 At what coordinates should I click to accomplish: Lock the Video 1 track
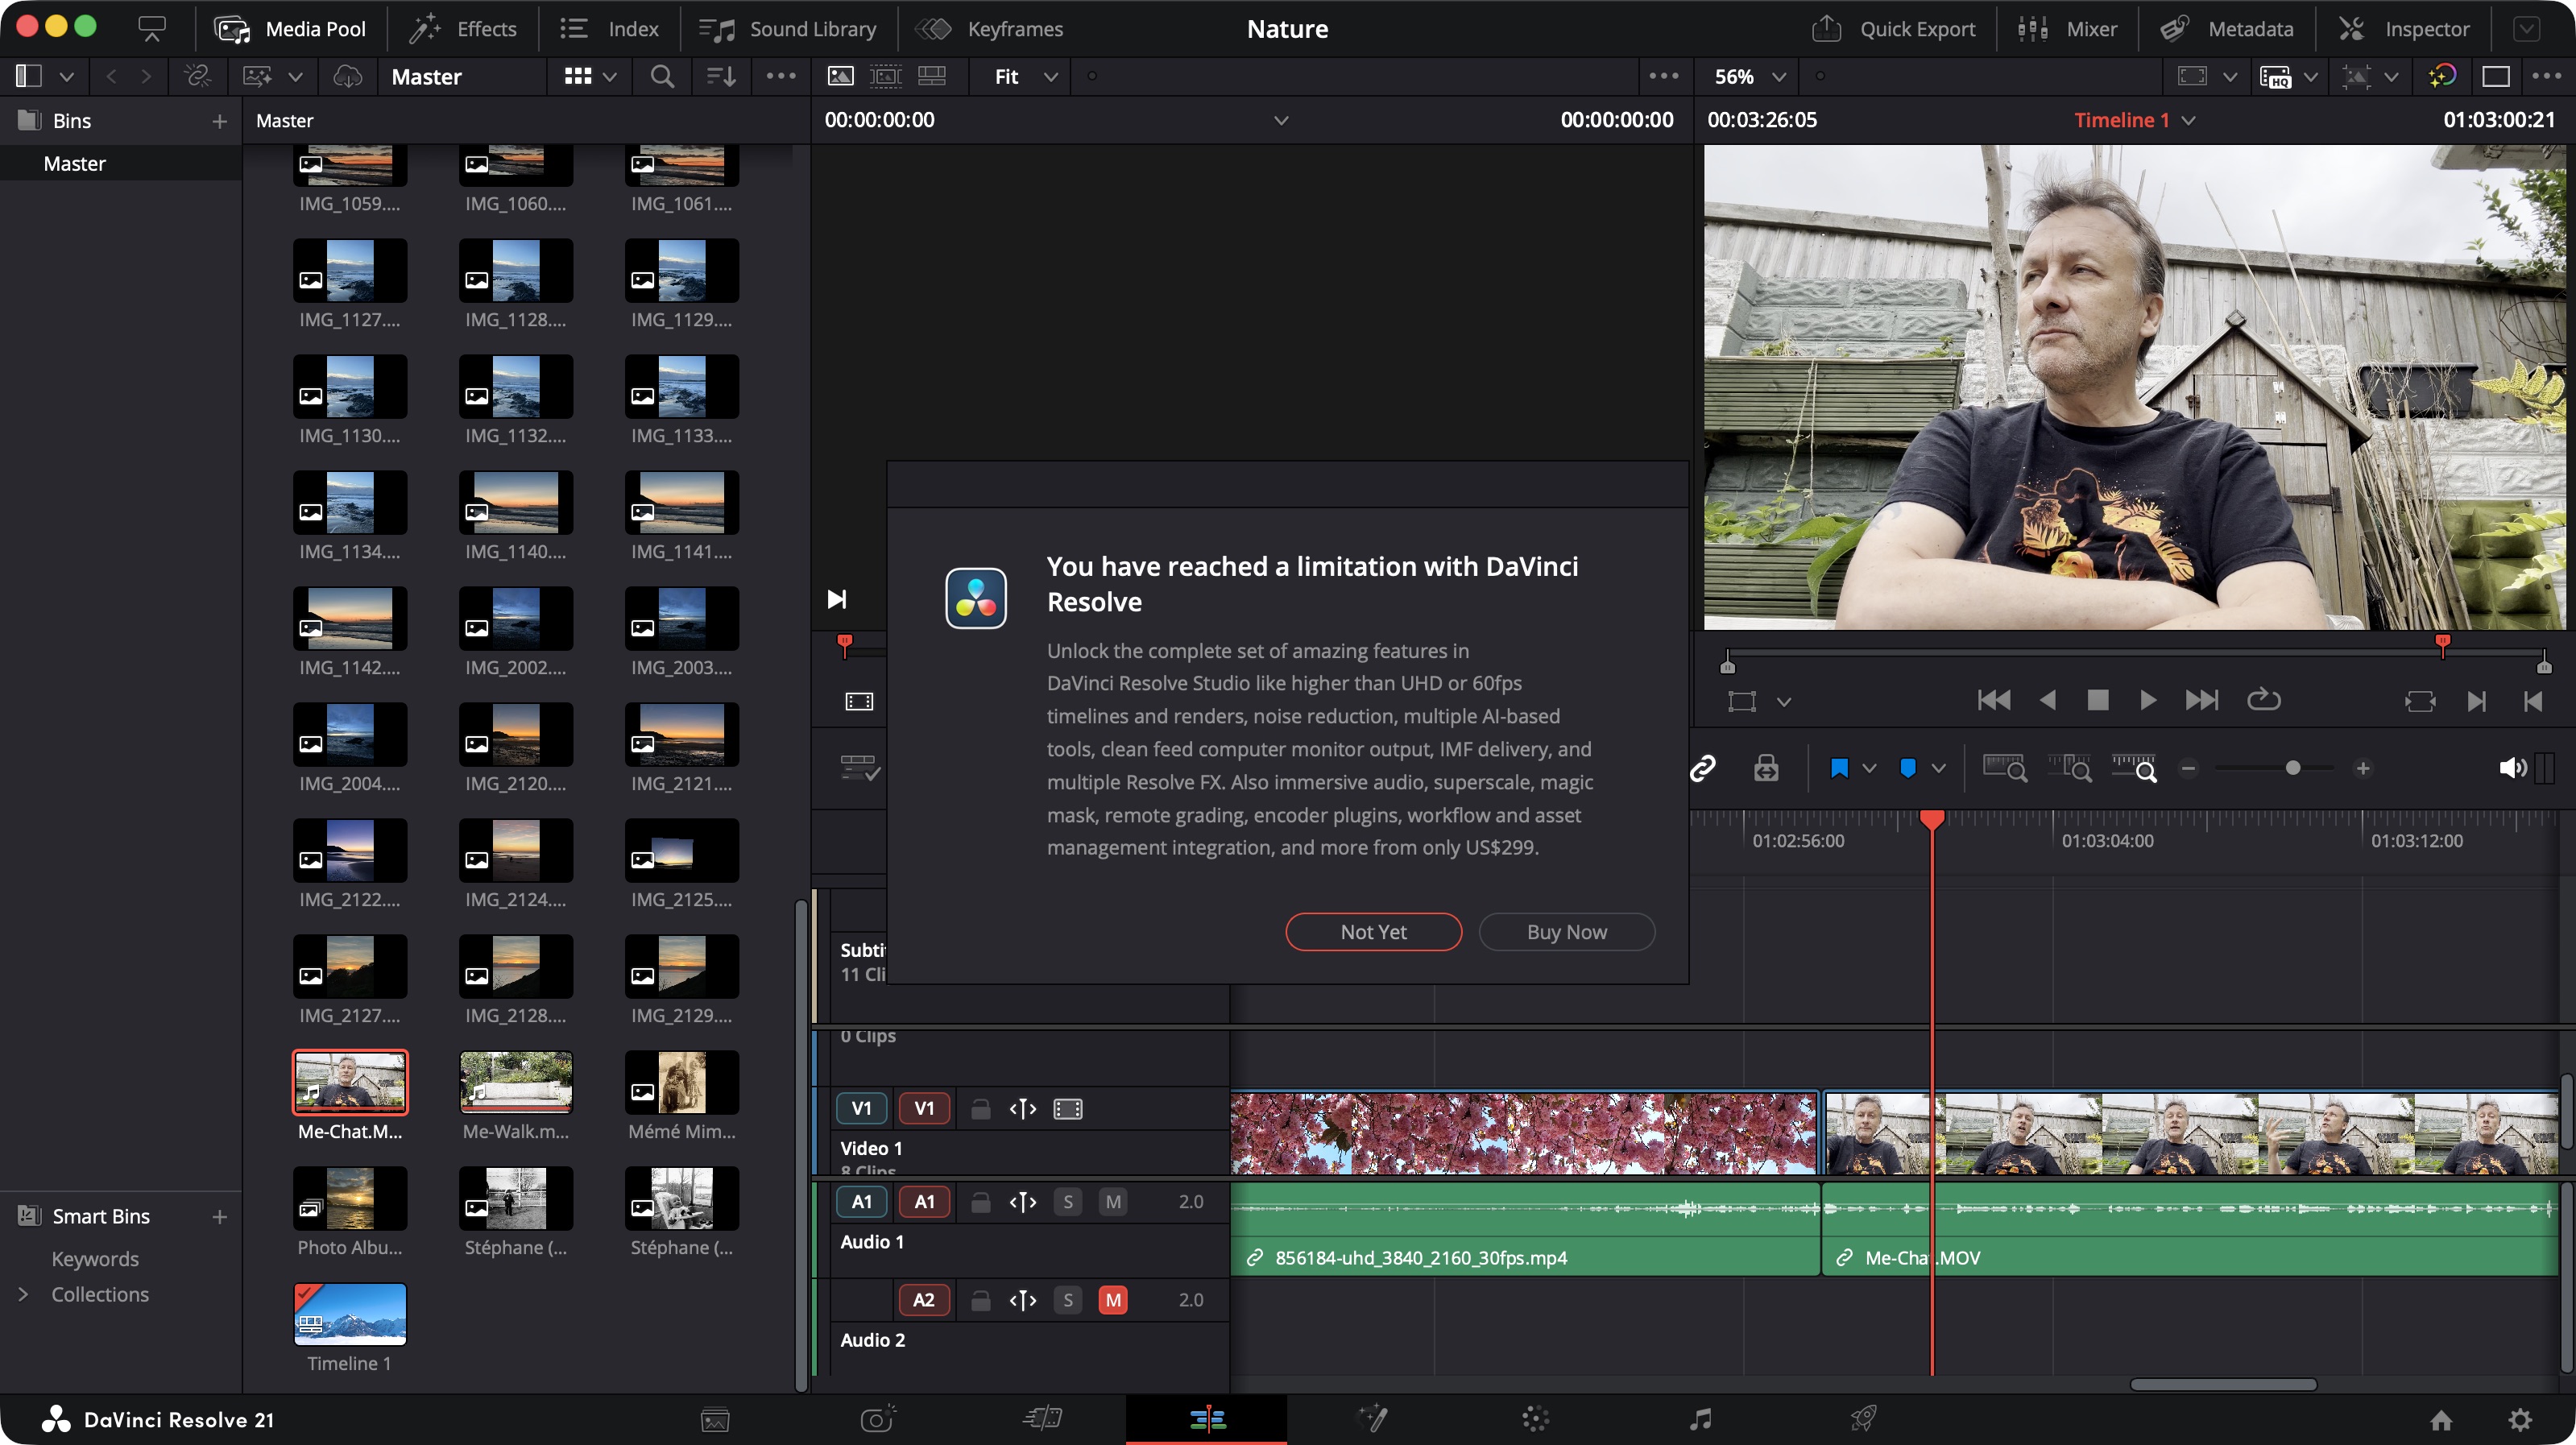pos(980,1109)
